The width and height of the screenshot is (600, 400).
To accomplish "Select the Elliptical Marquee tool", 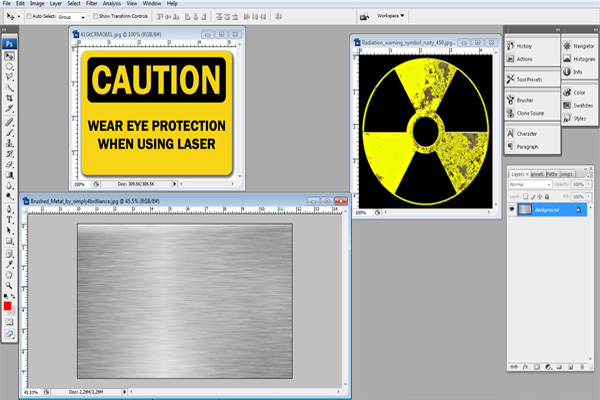I will 9,67.
